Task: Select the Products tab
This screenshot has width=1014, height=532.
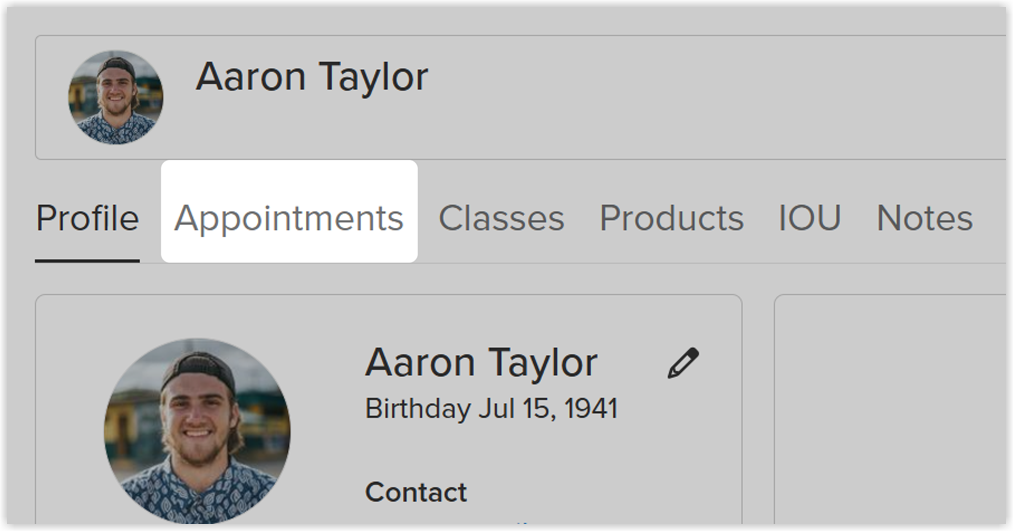Action: coord(671,218)
